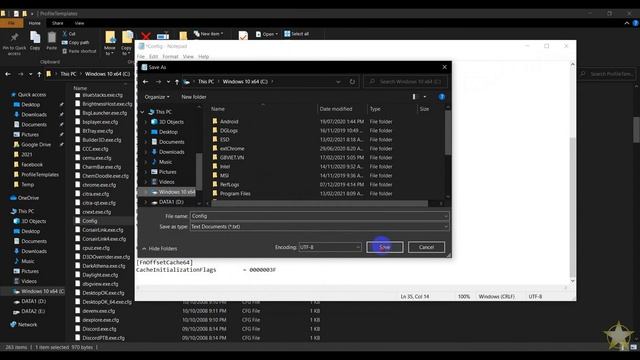
Task: Open the Encoding dropdown showing UTF-8
Action: (330, 247)
